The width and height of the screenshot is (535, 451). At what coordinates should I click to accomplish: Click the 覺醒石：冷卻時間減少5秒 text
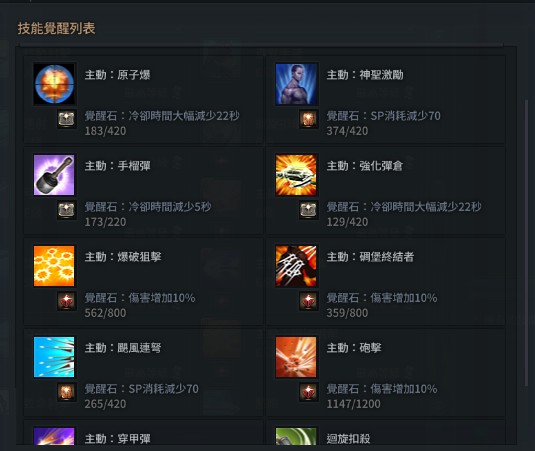pos(148,207)
